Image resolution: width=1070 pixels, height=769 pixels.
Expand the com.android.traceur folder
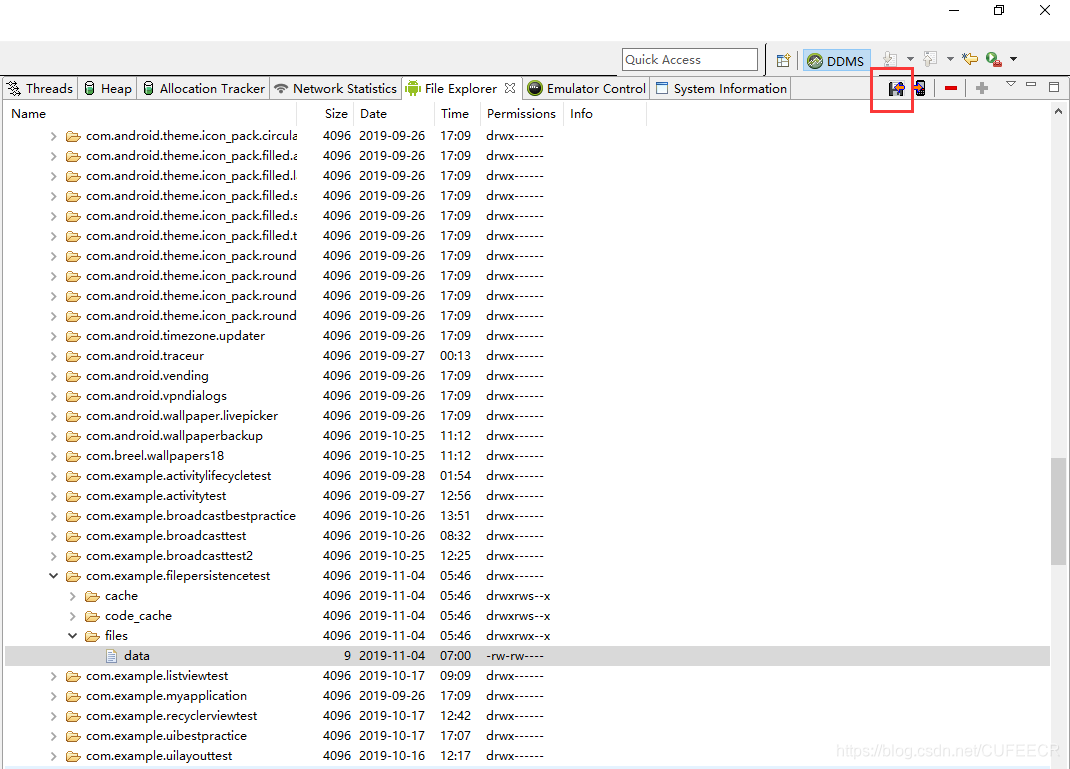(53, 356)
